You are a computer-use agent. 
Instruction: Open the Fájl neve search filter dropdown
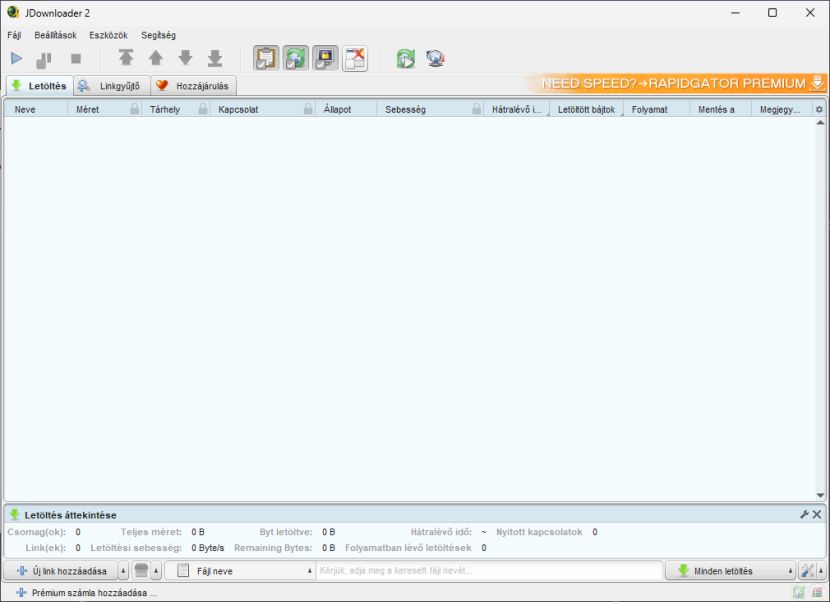click(x=241, y=571)
